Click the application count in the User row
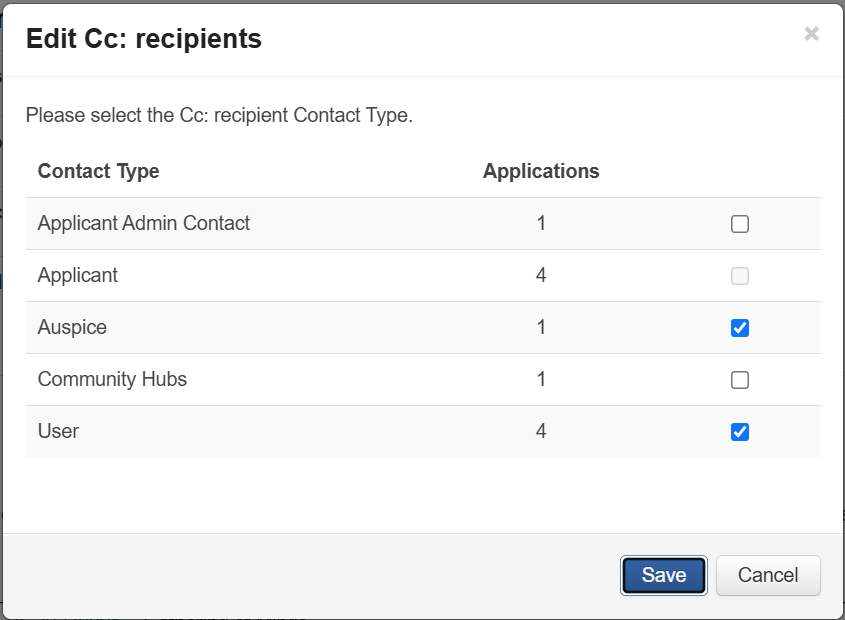The image size is (845, 620). point(541,431)
